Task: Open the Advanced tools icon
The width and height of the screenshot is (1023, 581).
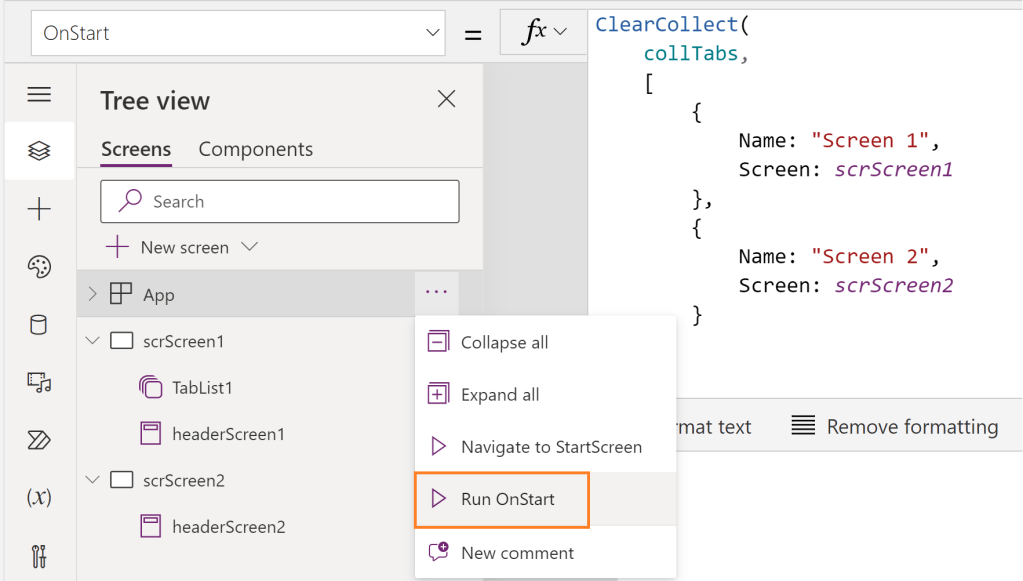Action: click(x=39, y=555)
